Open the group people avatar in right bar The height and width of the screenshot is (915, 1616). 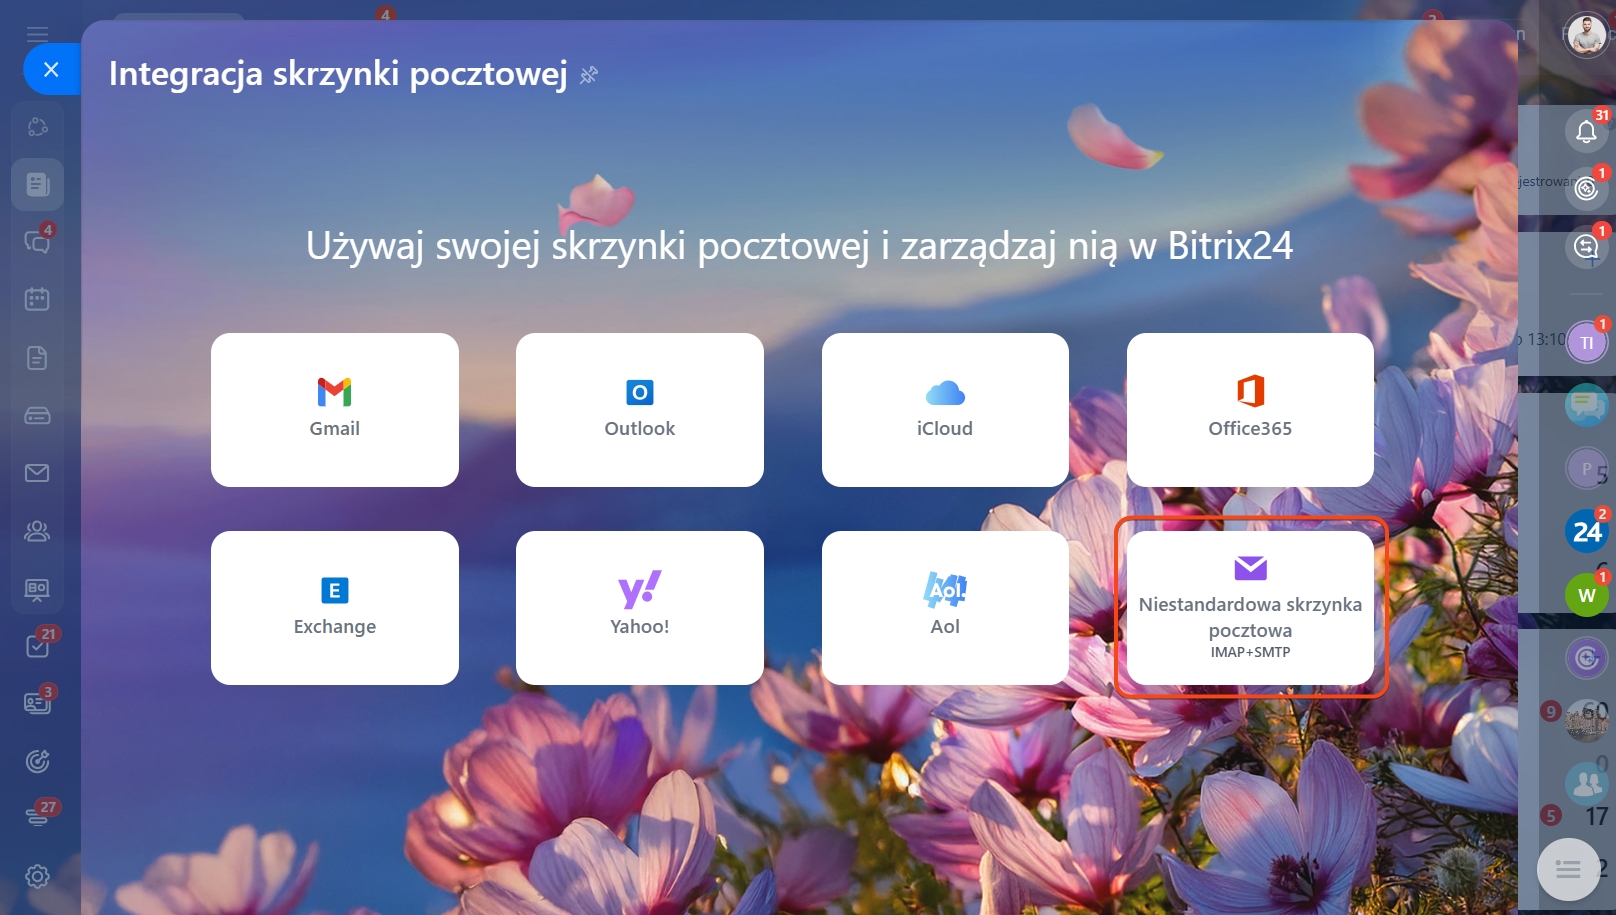1586,783
